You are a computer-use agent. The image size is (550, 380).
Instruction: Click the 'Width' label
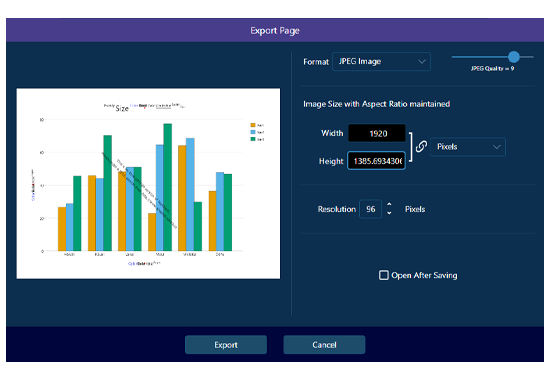332,133
